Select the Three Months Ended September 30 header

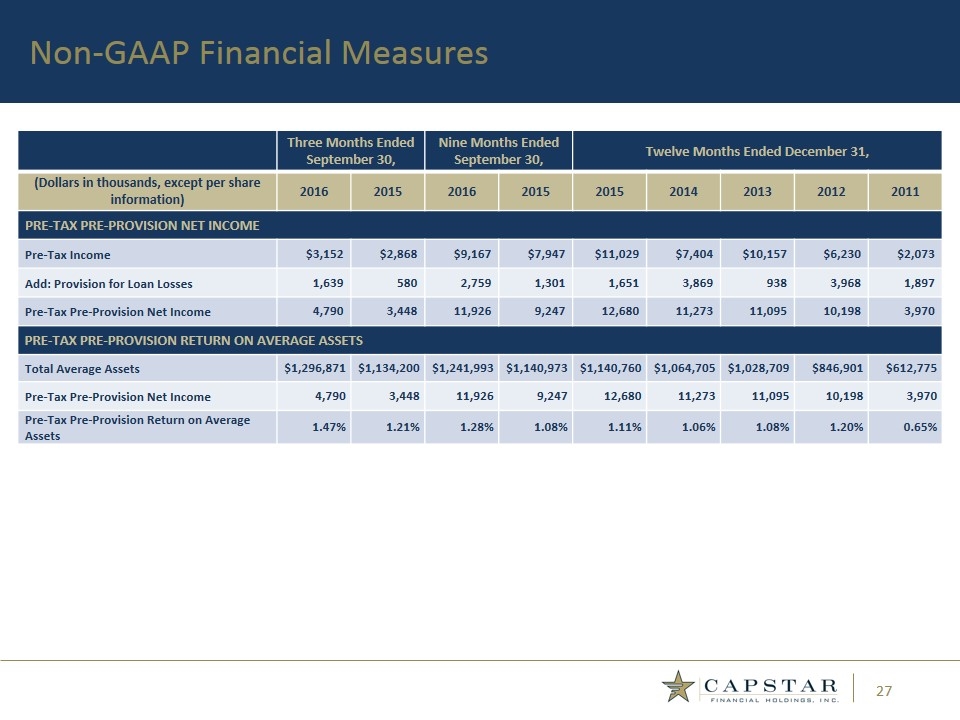(350, 151)
